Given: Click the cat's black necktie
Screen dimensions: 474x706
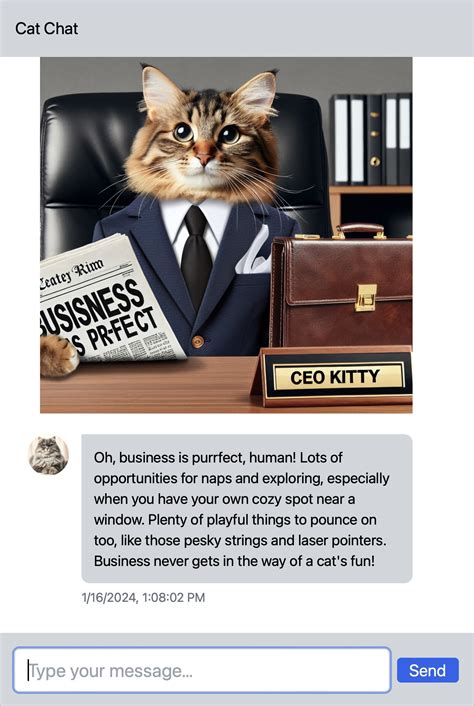Looking at the screenshot, I should pyautogui.click(x=196, y=258).
